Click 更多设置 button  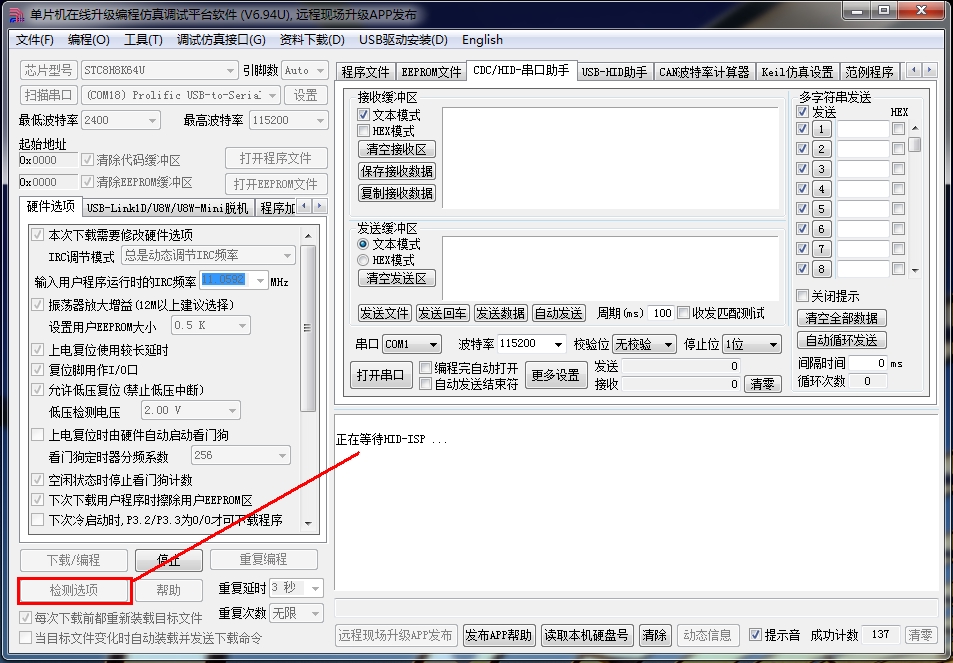tap(556, 375)
